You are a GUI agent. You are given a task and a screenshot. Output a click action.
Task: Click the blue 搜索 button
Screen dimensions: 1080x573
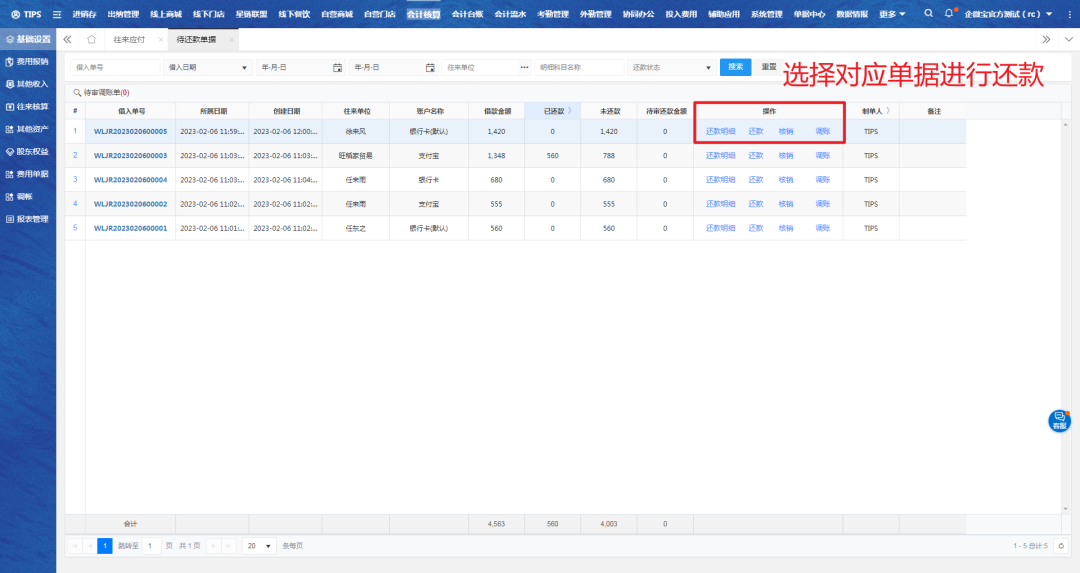coord(735,67)
